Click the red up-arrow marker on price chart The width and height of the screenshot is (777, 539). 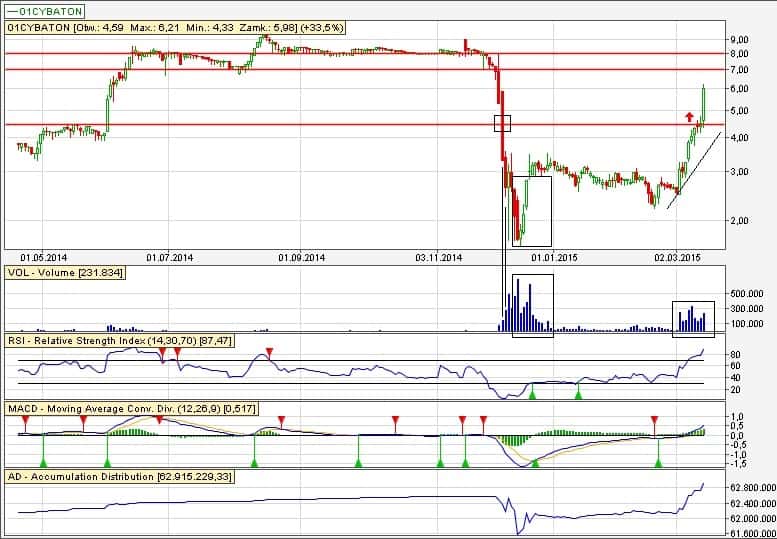(689, 117)
